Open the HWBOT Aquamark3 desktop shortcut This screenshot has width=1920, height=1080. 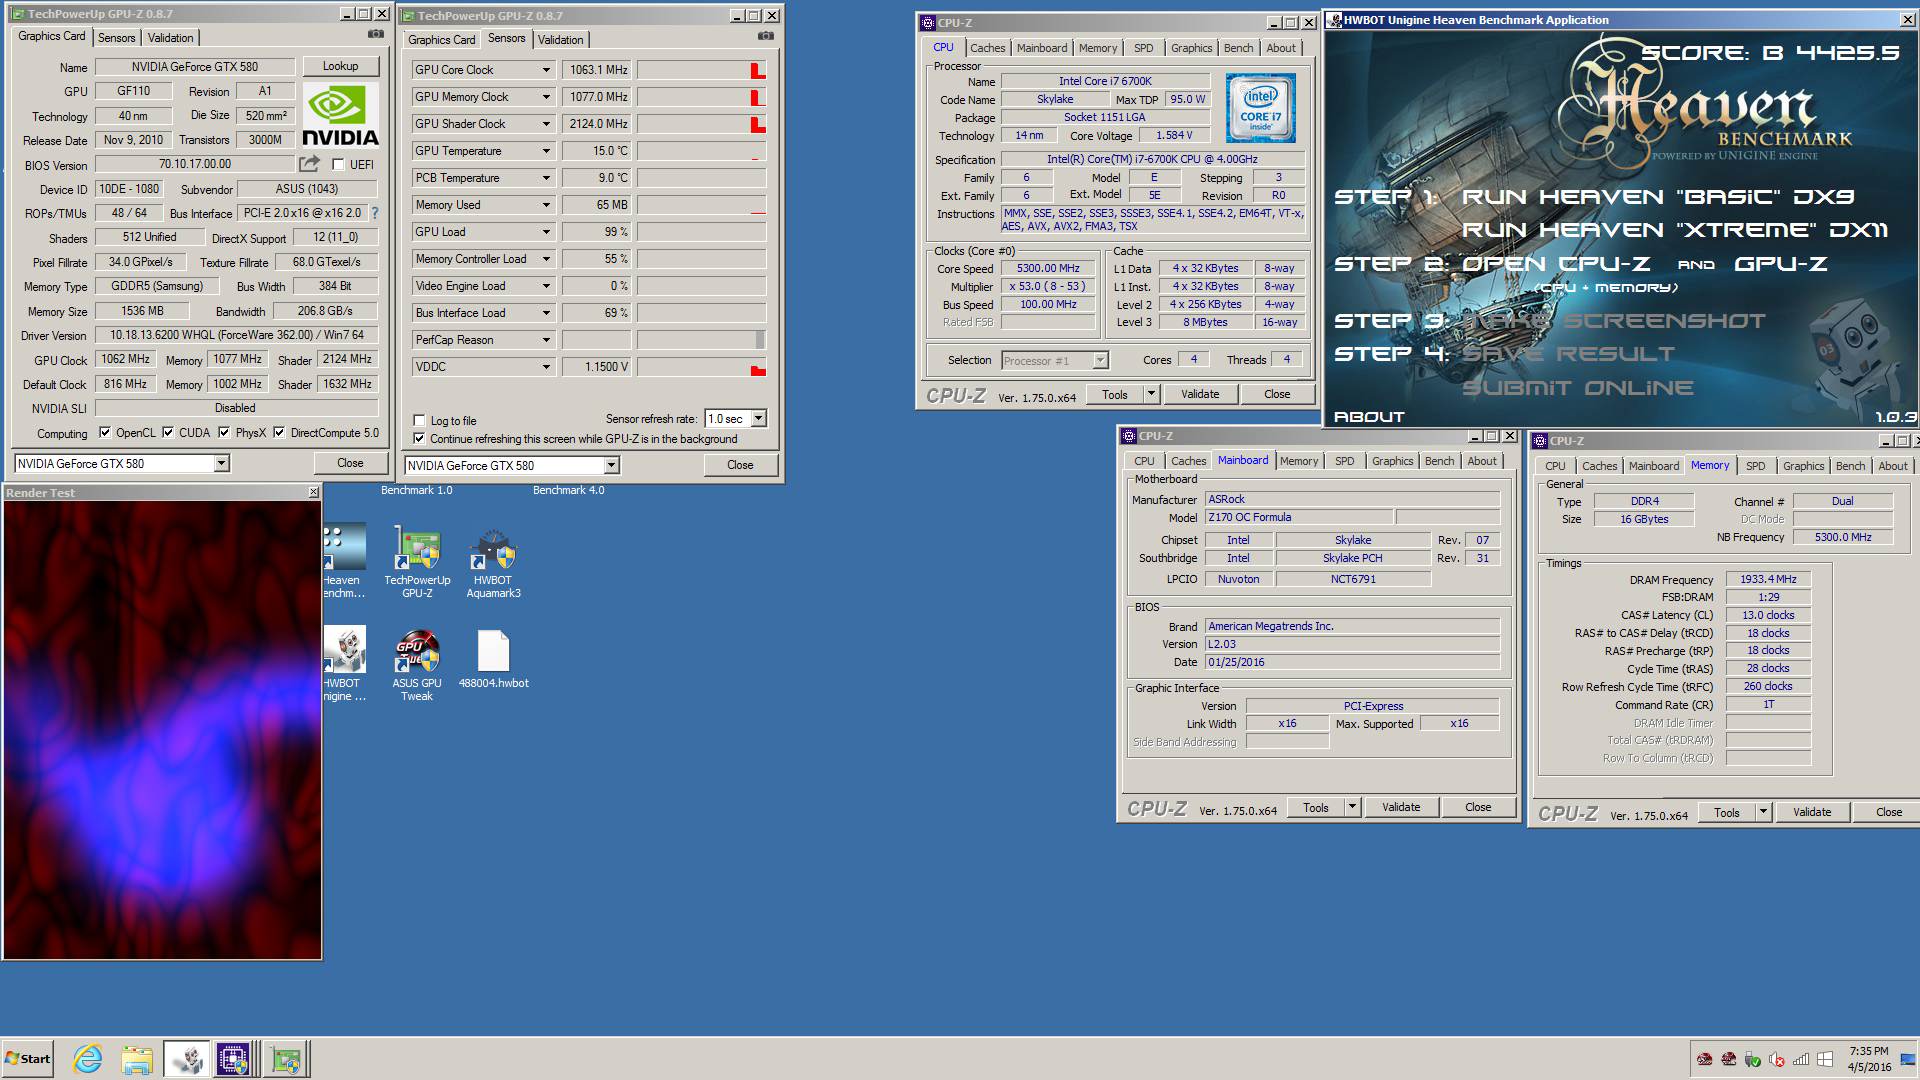(x=493, y=561)
